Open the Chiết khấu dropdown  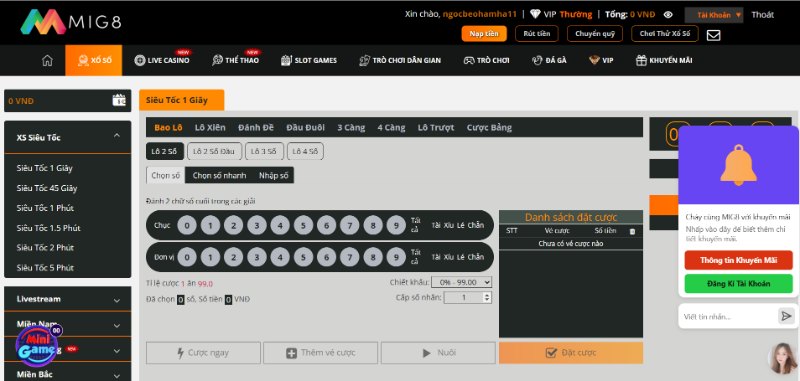coord(461,282)
